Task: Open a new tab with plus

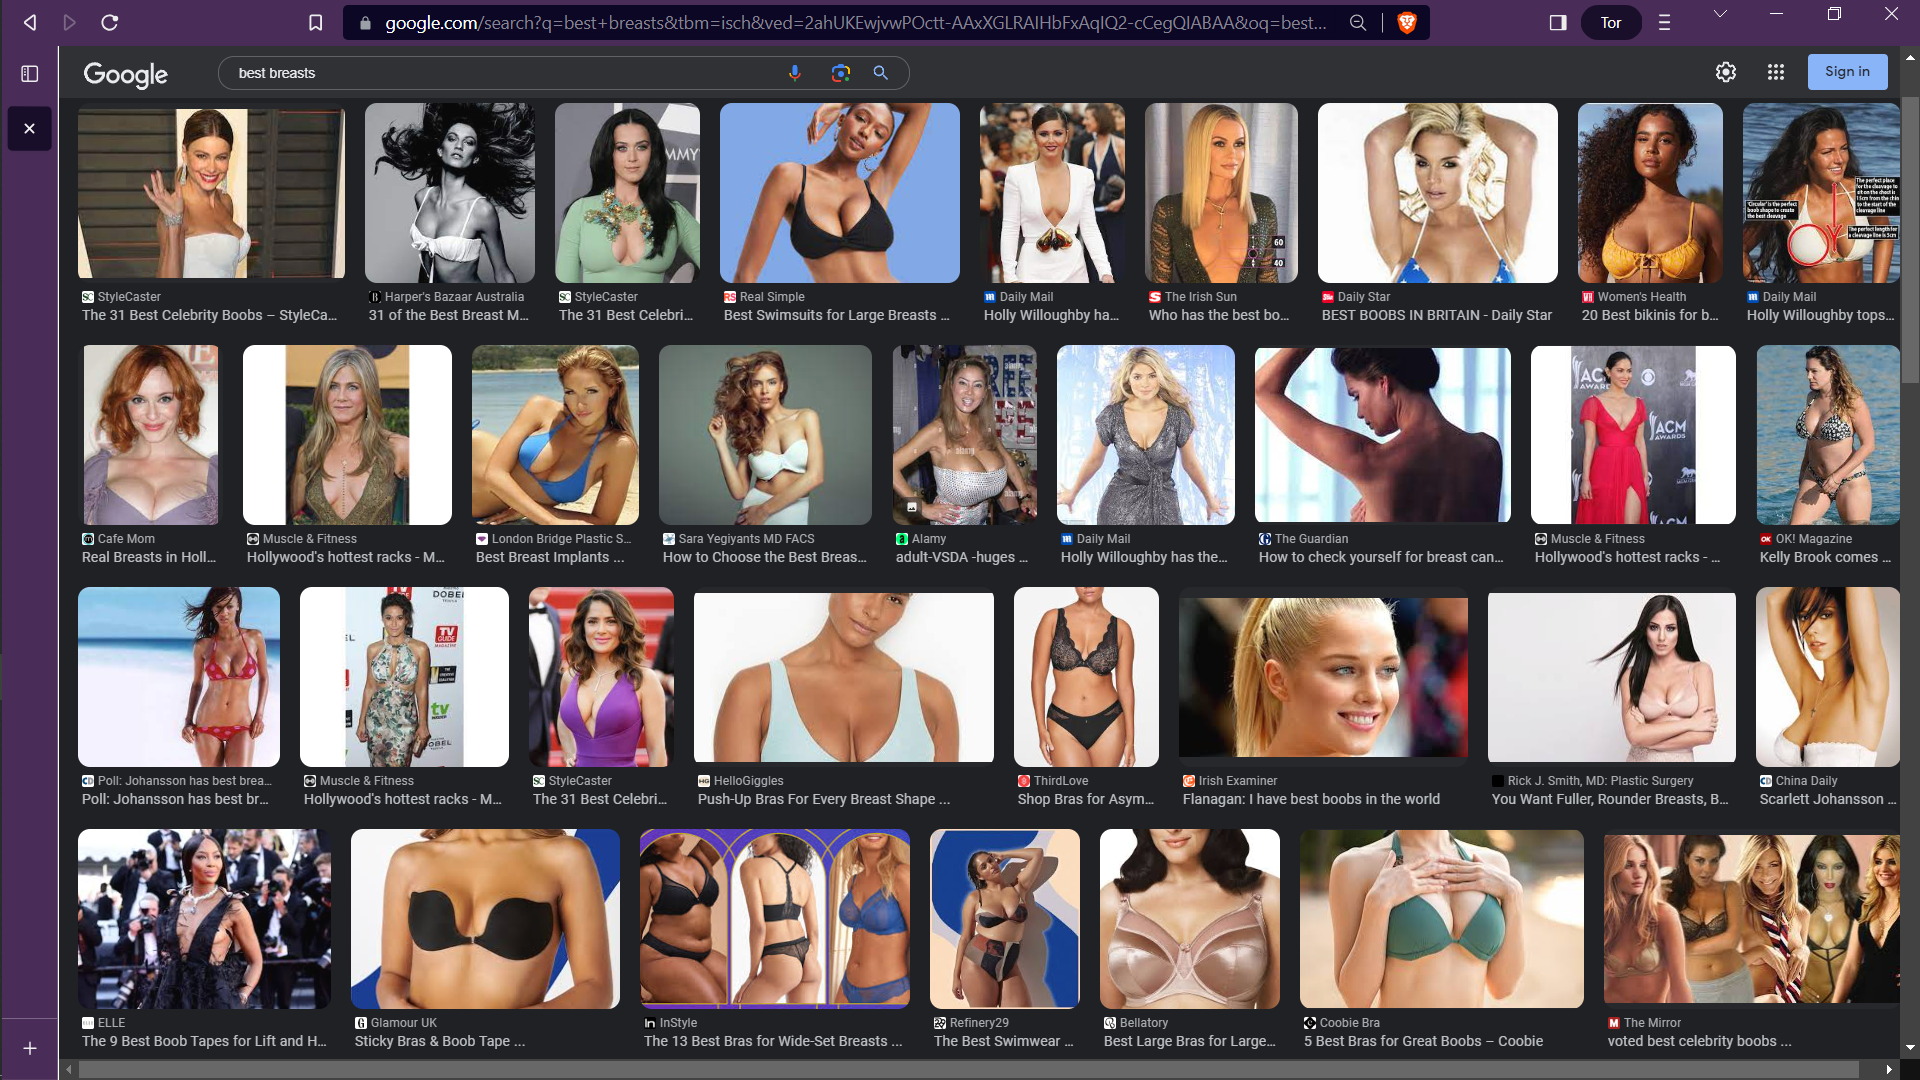Action: [30, 1048]
